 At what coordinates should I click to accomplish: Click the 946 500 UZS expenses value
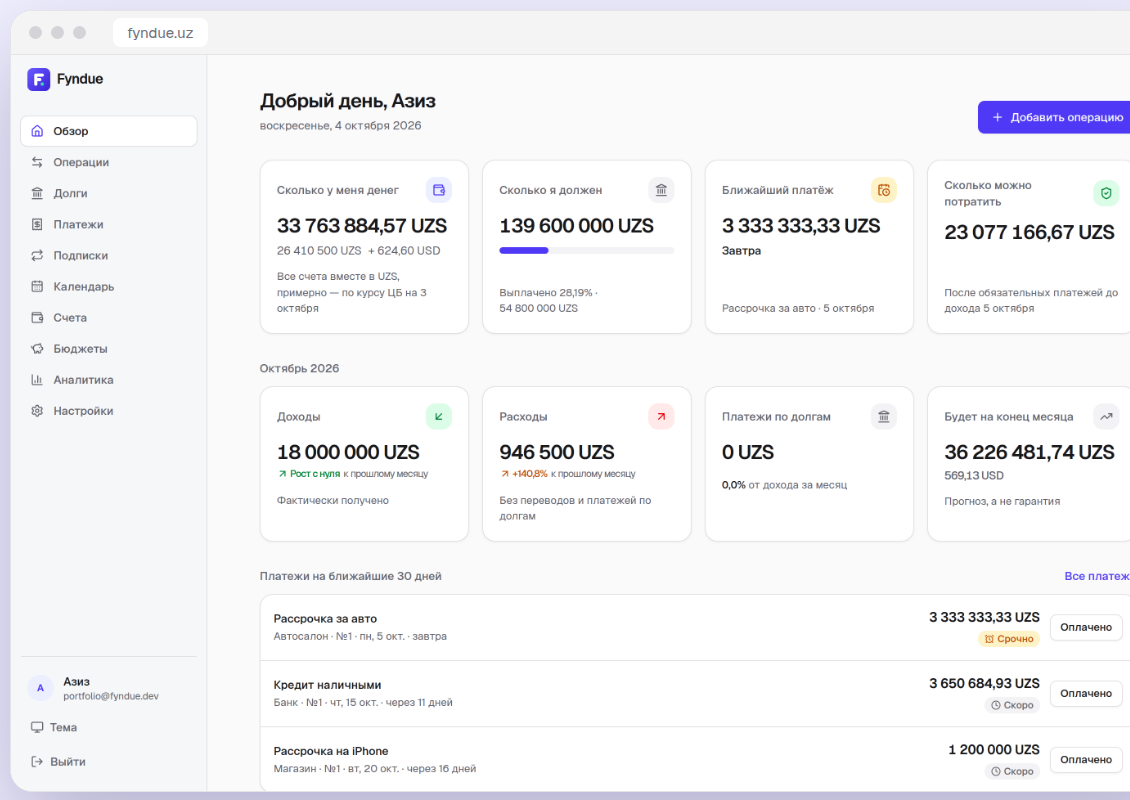tap(557, 453)
